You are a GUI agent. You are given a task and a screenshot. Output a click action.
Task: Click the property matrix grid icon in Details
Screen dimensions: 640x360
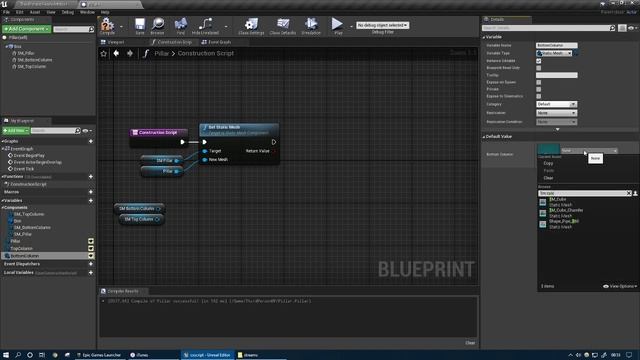622,28
